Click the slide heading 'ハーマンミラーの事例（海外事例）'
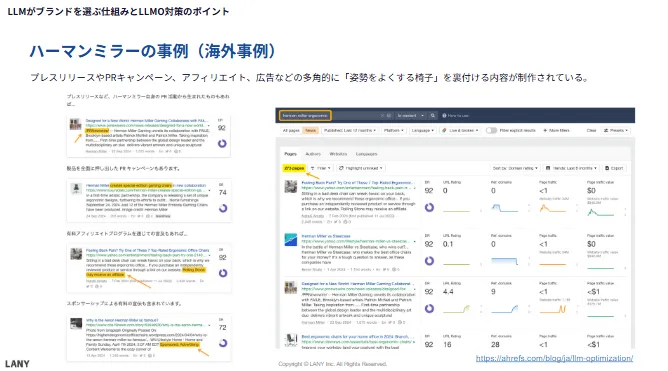Viewport: 668px width, 371px height. (x=153, y=51)
